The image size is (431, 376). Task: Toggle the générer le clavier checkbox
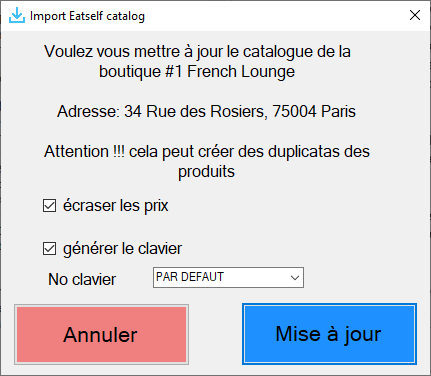(49, 249)
